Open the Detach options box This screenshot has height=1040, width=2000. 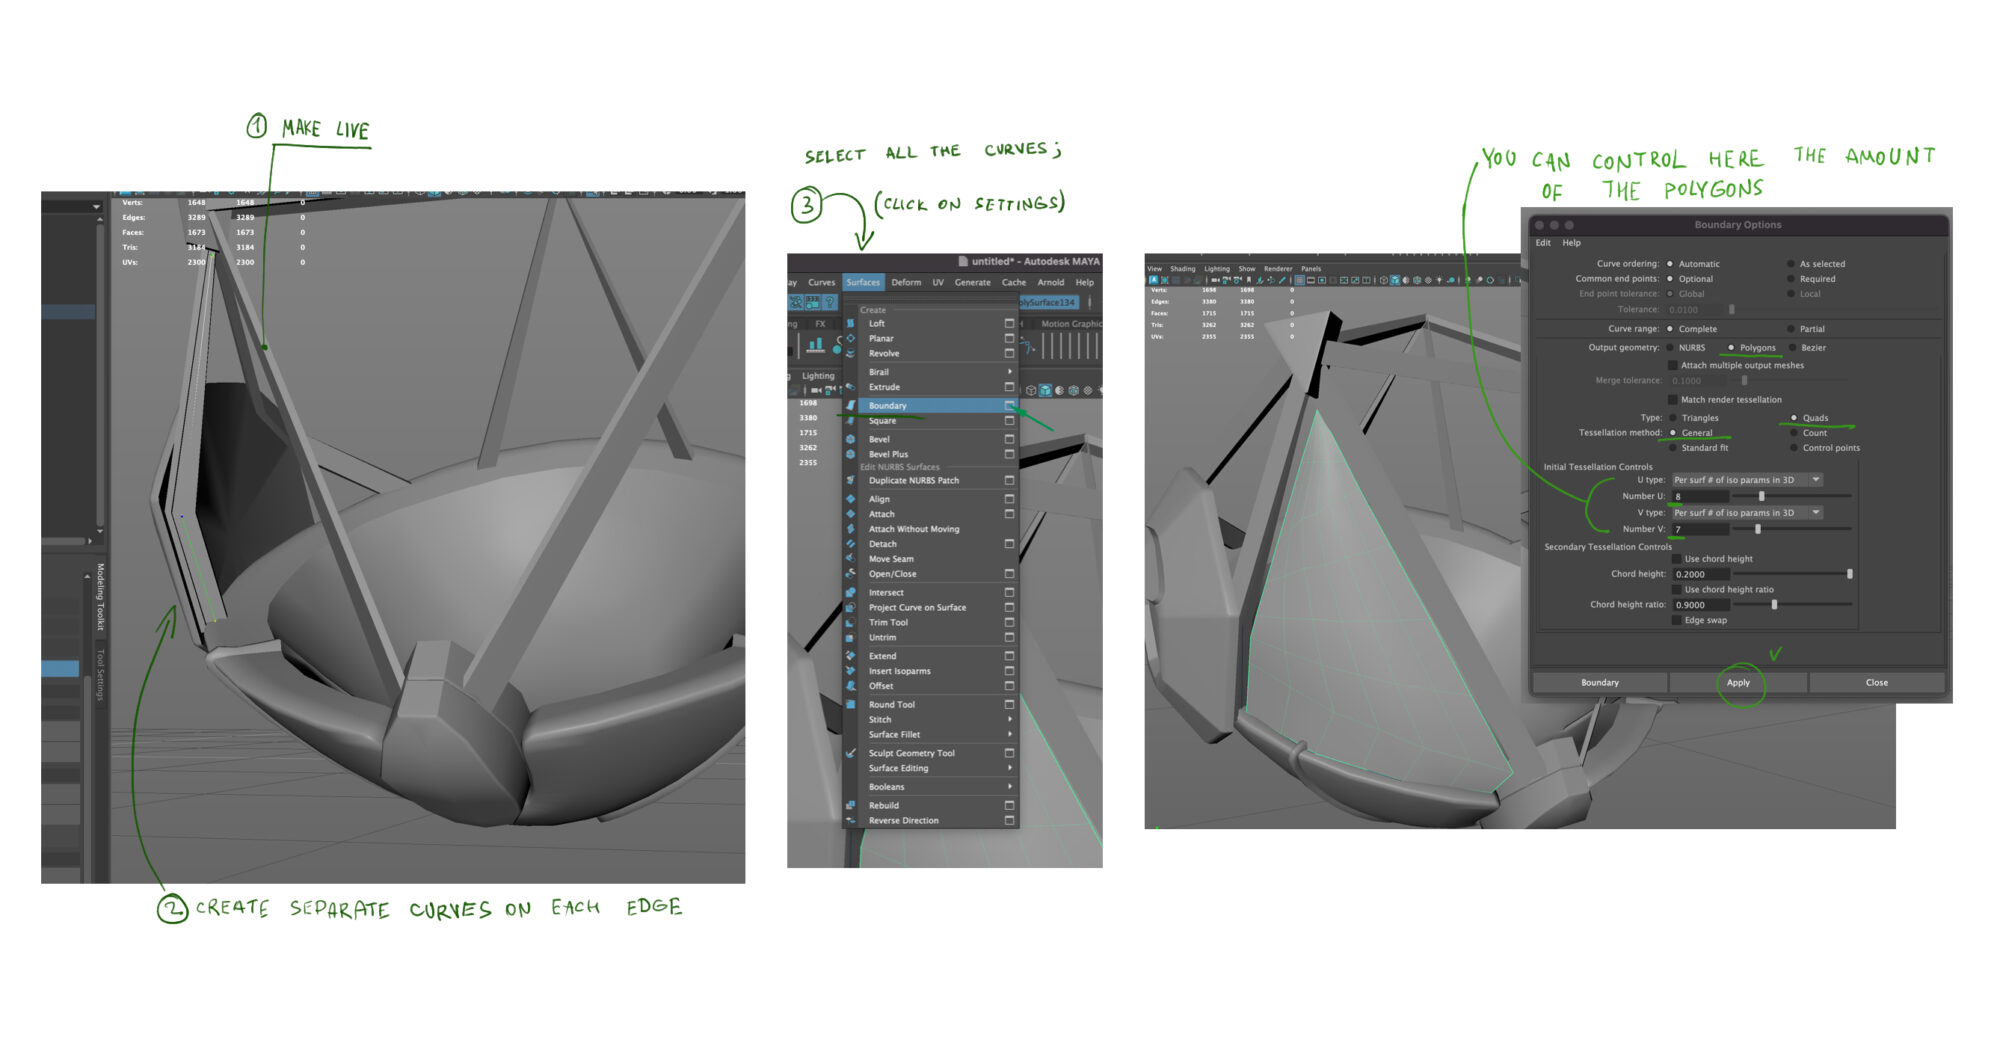1009,544
